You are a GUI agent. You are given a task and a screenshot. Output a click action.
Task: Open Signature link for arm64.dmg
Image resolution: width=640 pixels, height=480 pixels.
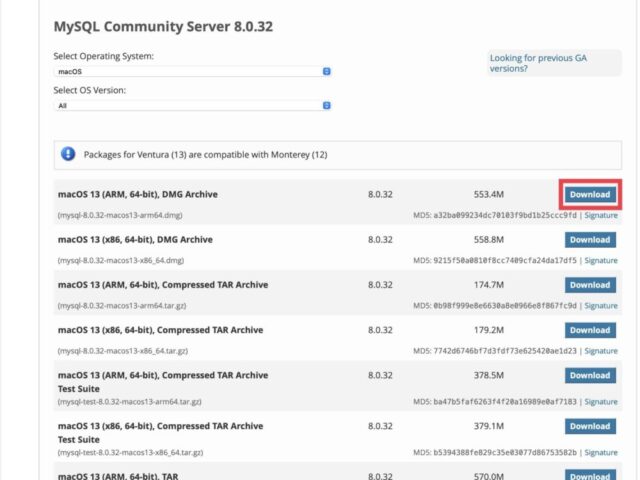[601, 215]
